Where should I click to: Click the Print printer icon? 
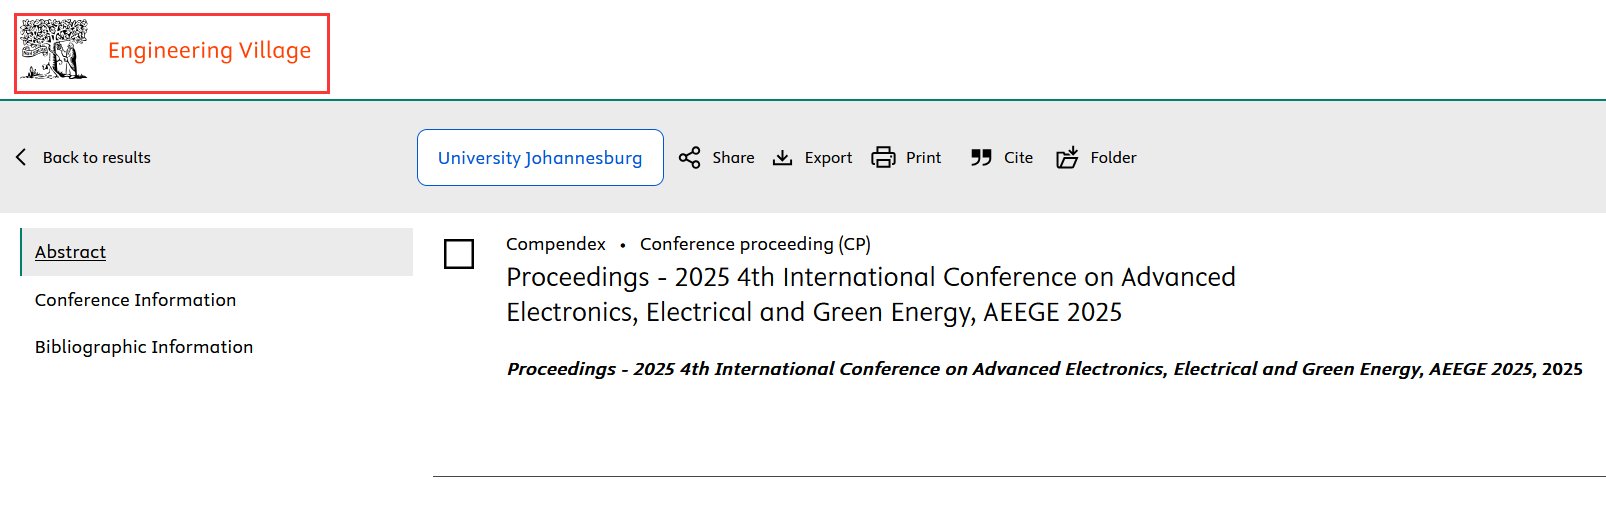(883, 157)
